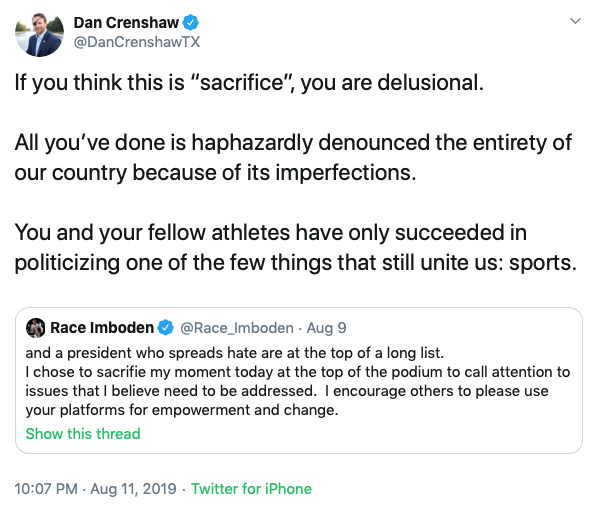Click Dan Crenshaw's profile avatar
The width and height of the screenshot is (598, 511).
point(39,33)
